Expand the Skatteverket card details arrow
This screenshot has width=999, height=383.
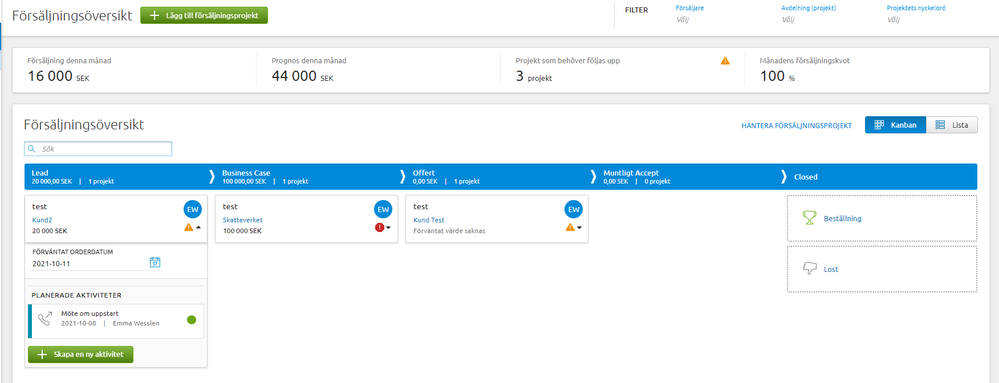(389, 228)
